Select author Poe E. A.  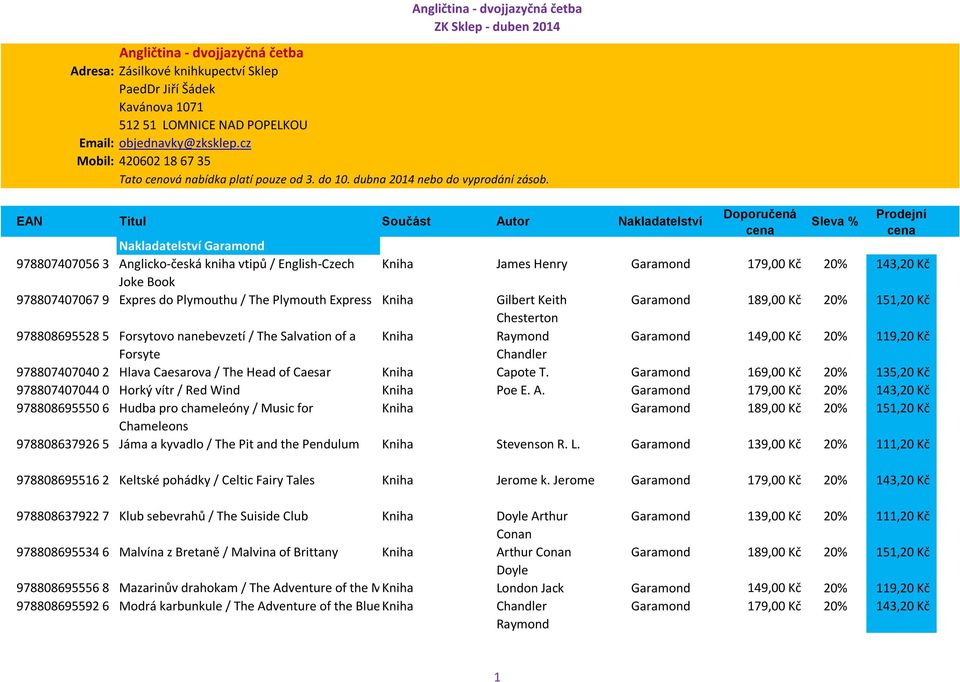(x=520, y=390)
